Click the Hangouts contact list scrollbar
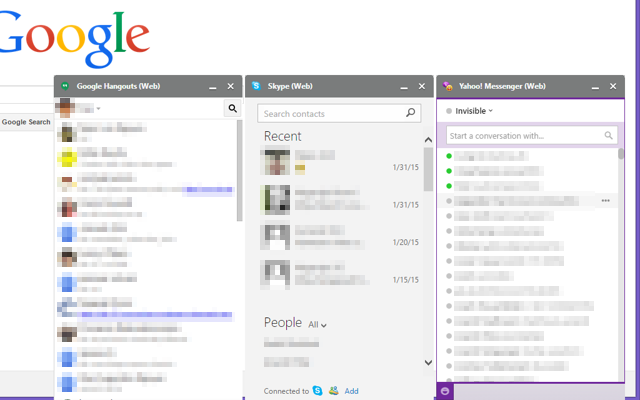640x400 pixels. tap(240, 171)
